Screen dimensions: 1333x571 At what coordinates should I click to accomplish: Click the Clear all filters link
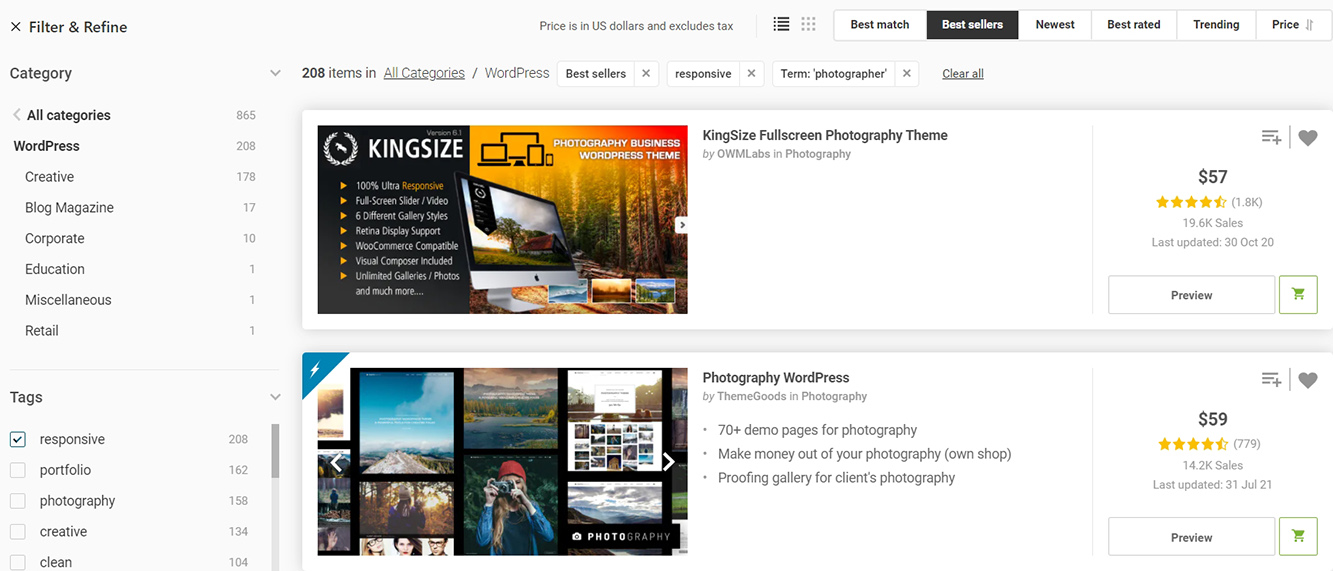[x=962, y=74]
